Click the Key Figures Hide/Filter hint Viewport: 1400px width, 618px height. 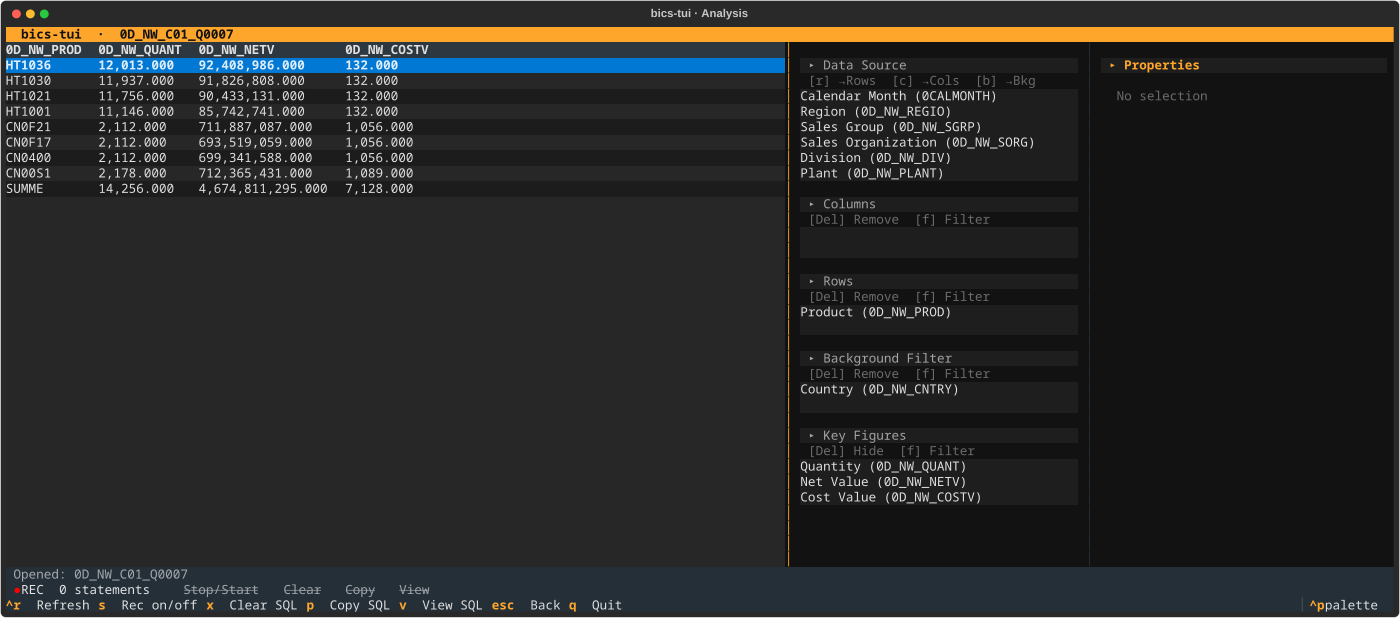(891, 451)
